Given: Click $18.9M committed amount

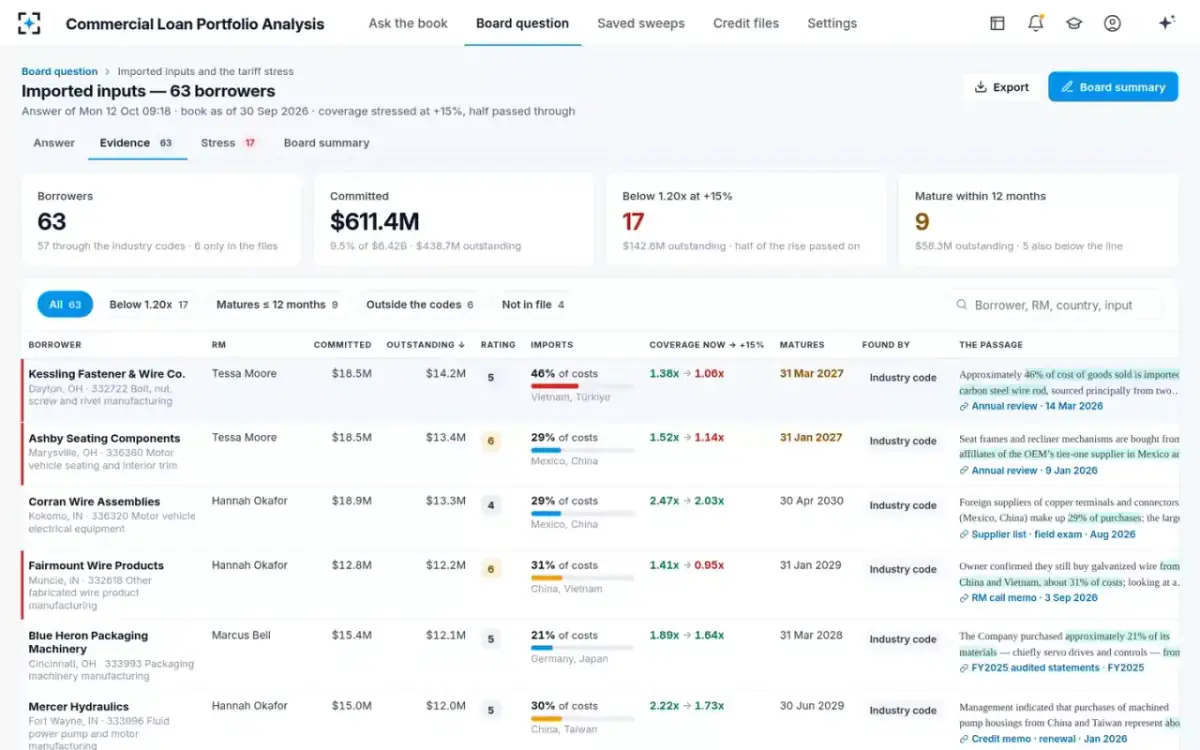Looking at the screenshot, I should [351, 502].
